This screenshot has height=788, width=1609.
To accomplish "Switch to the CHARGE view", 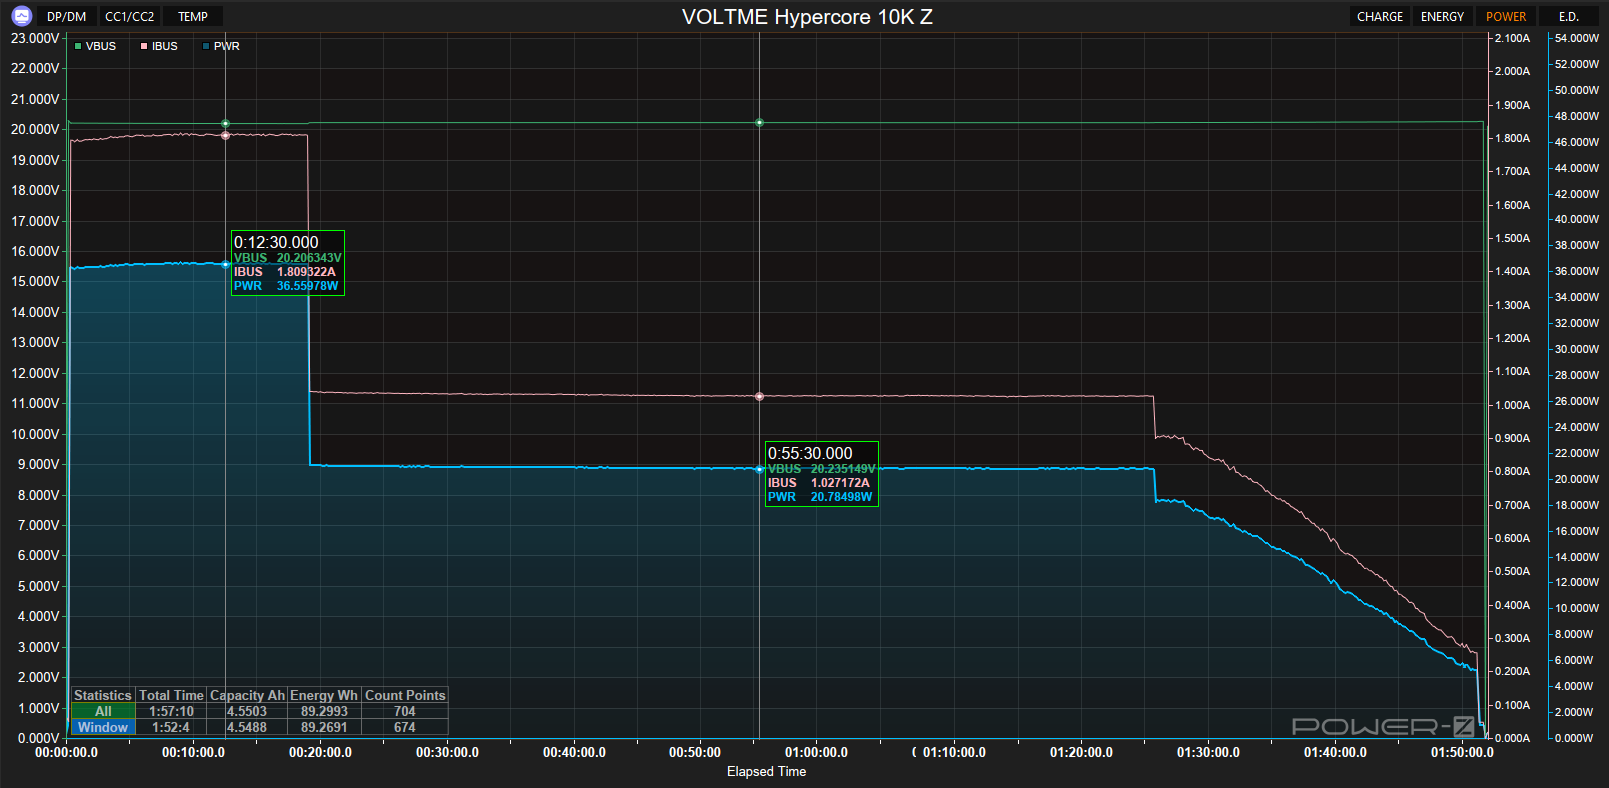I will (x=1380, y=17).
